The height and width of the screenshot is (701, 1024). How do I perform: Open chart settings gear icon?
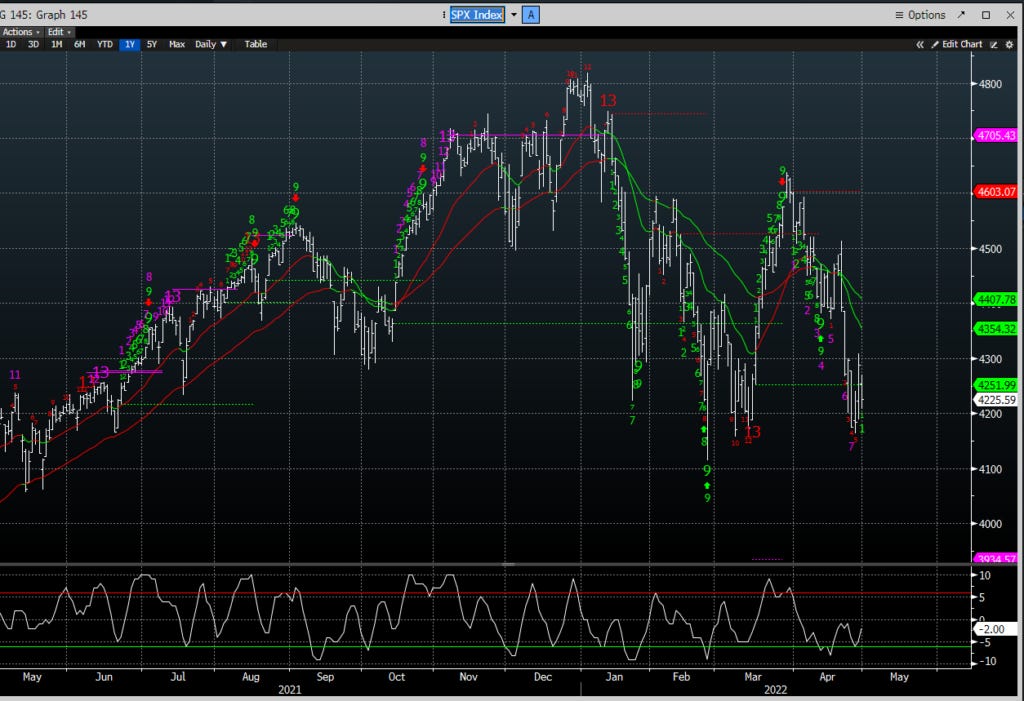click(x=1009, y=44)
